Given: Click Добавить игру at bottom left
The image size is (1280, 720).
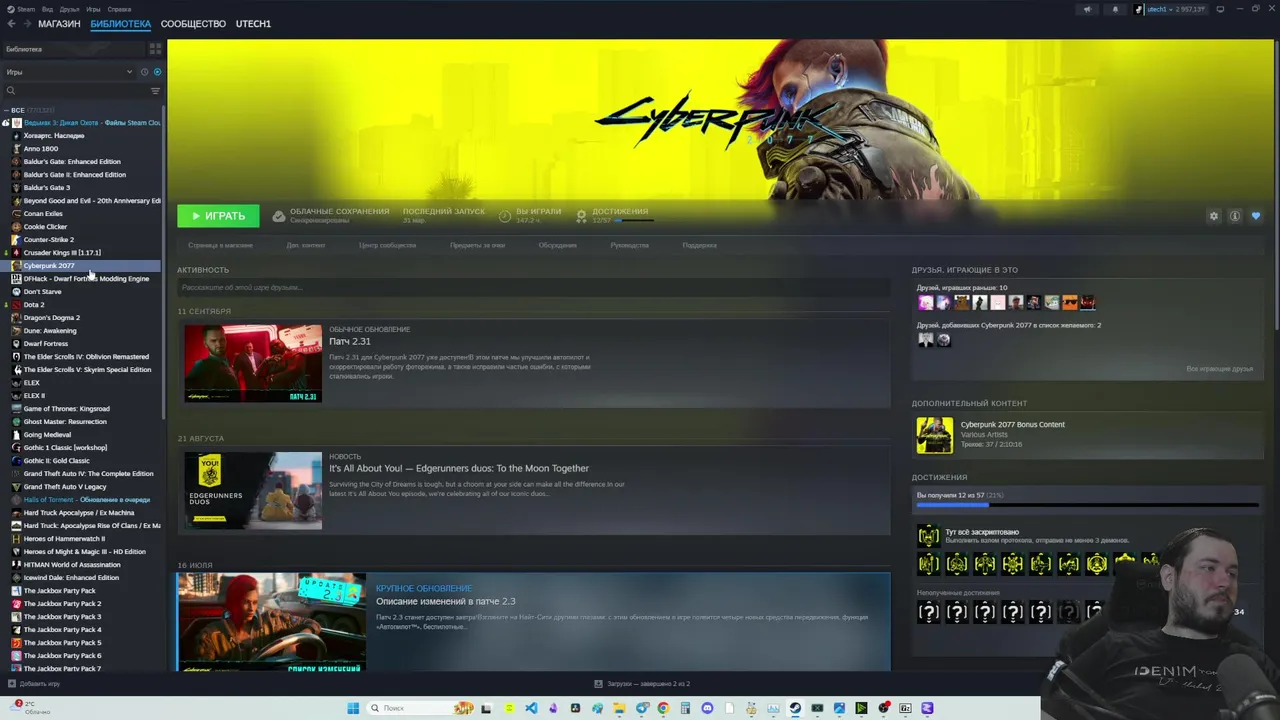Looking at the screenshot, I should pyautogui.click(x=33, y=684).
